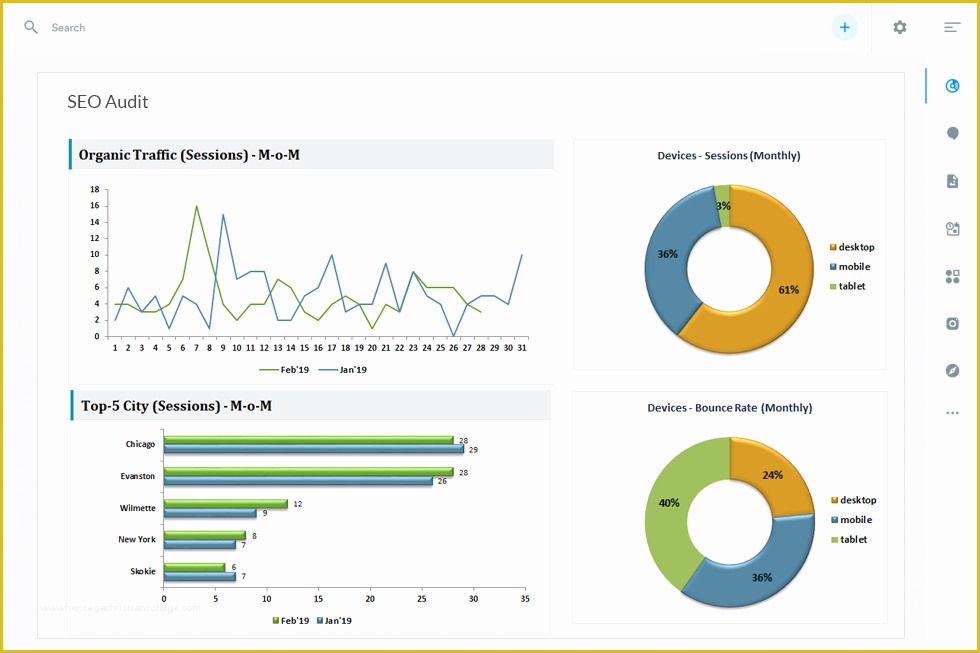Click the 36% mobile segment in Sessions donut
The height and width of the screenshot is (653, 980).
pos(668,254)
